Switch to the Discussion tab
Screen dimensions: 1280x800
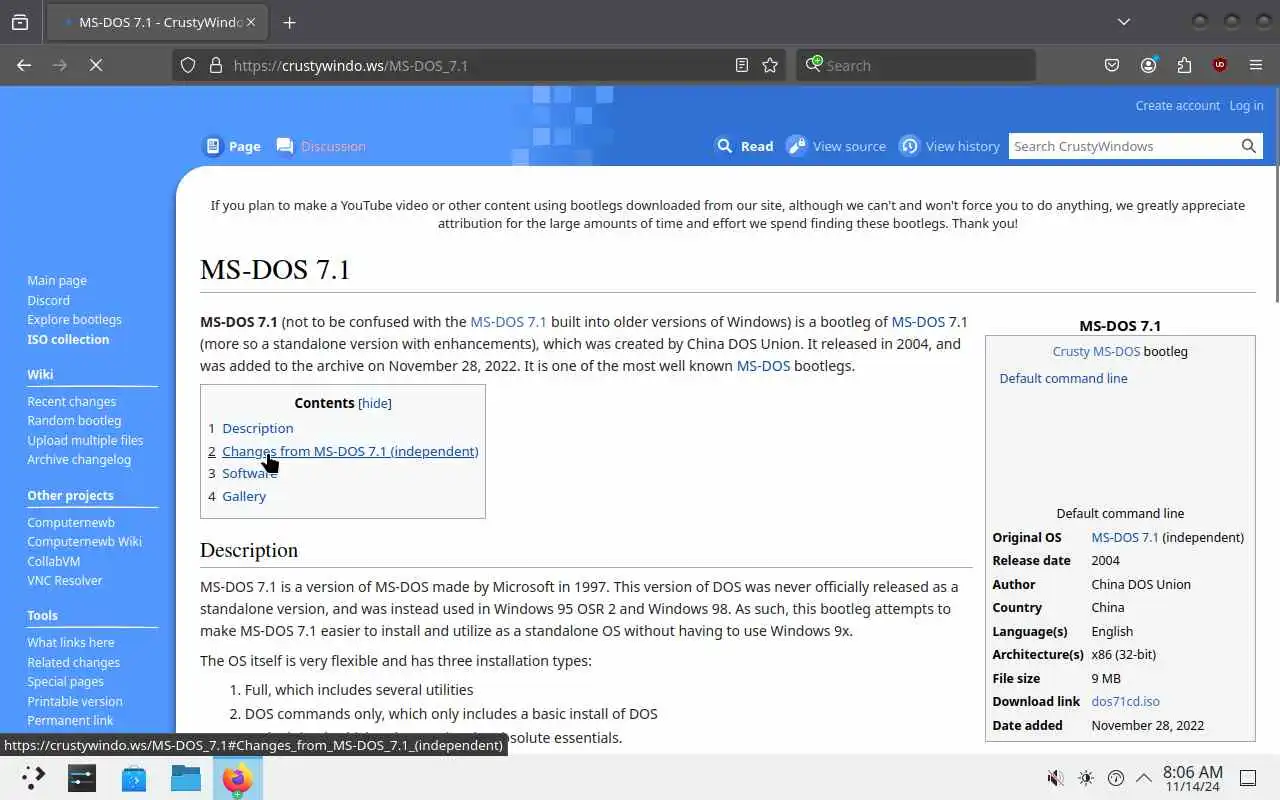321,146
